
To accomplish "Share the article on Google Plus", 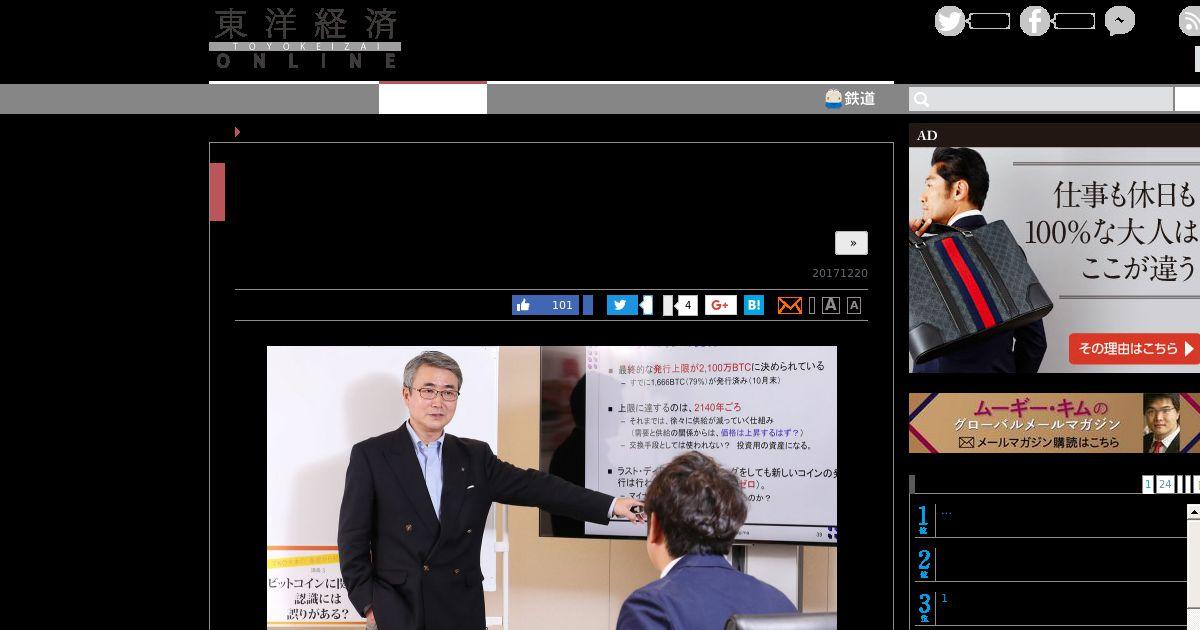I will click(721, 305).
